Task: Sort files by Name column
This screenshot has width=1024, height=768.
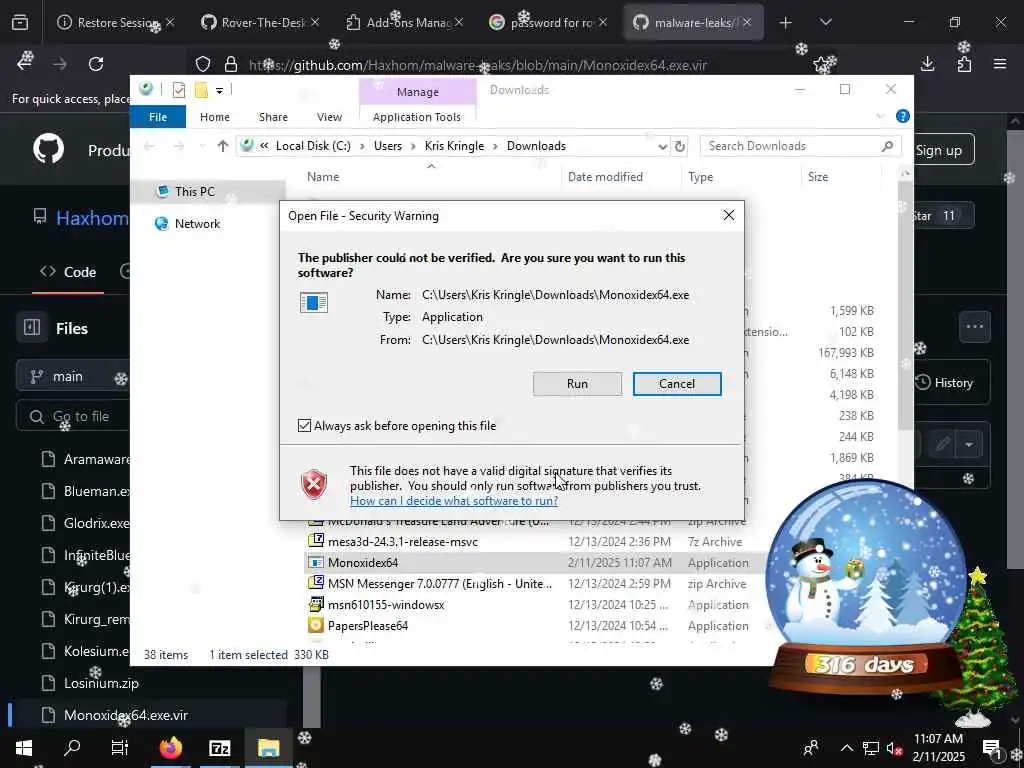Action: pos(323,177)
